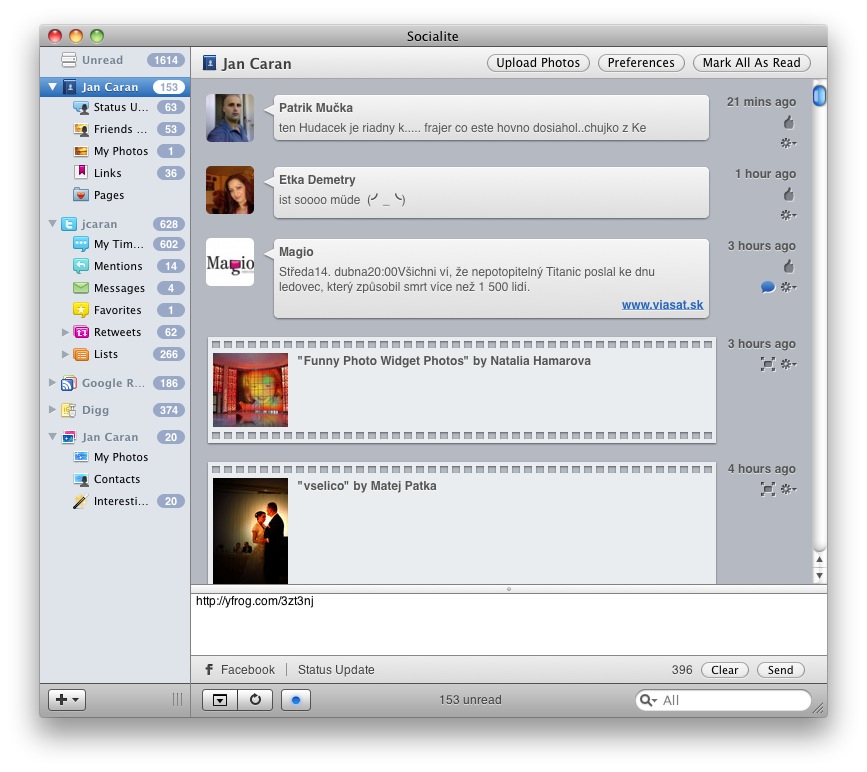Toggle like on Etka Demetry's status
The width and height of the screenshot is (867, 772).
[x=789, y=193]
